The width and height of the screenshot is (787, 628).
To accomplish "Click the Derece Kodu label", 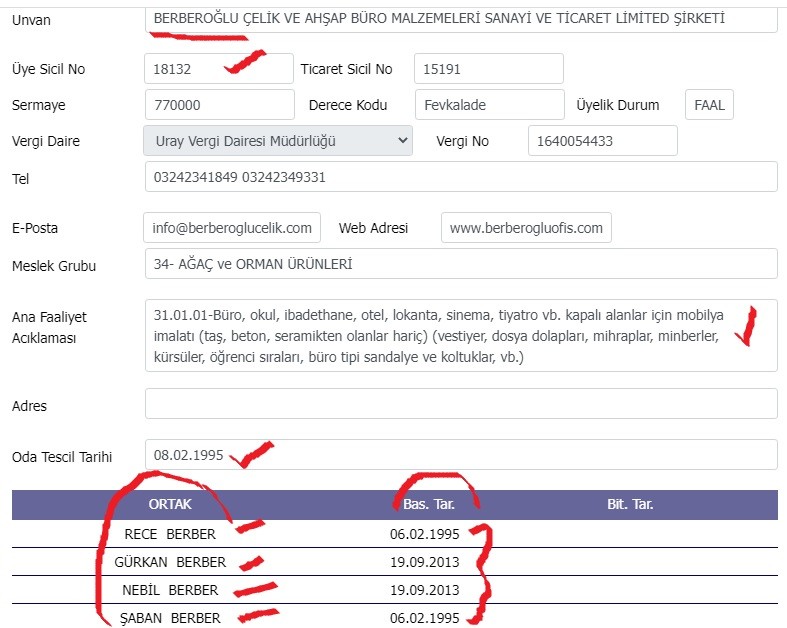I will pyautogui.click(x=348, y=105).
